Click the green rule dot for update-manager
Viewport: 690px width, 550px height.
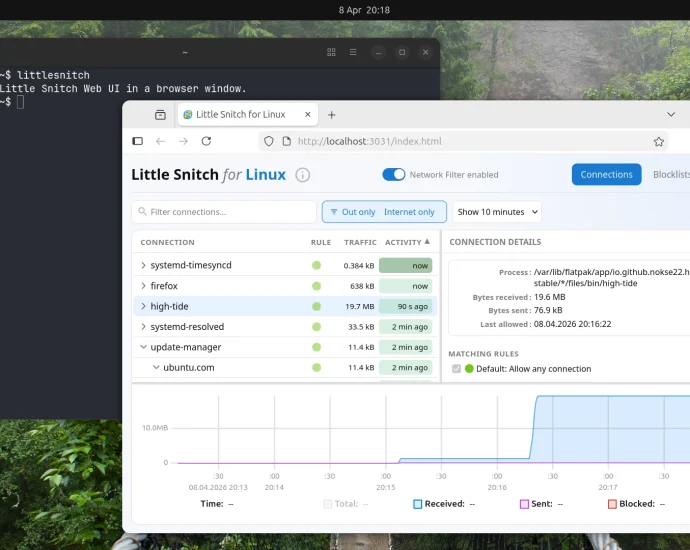coord(316,347)
